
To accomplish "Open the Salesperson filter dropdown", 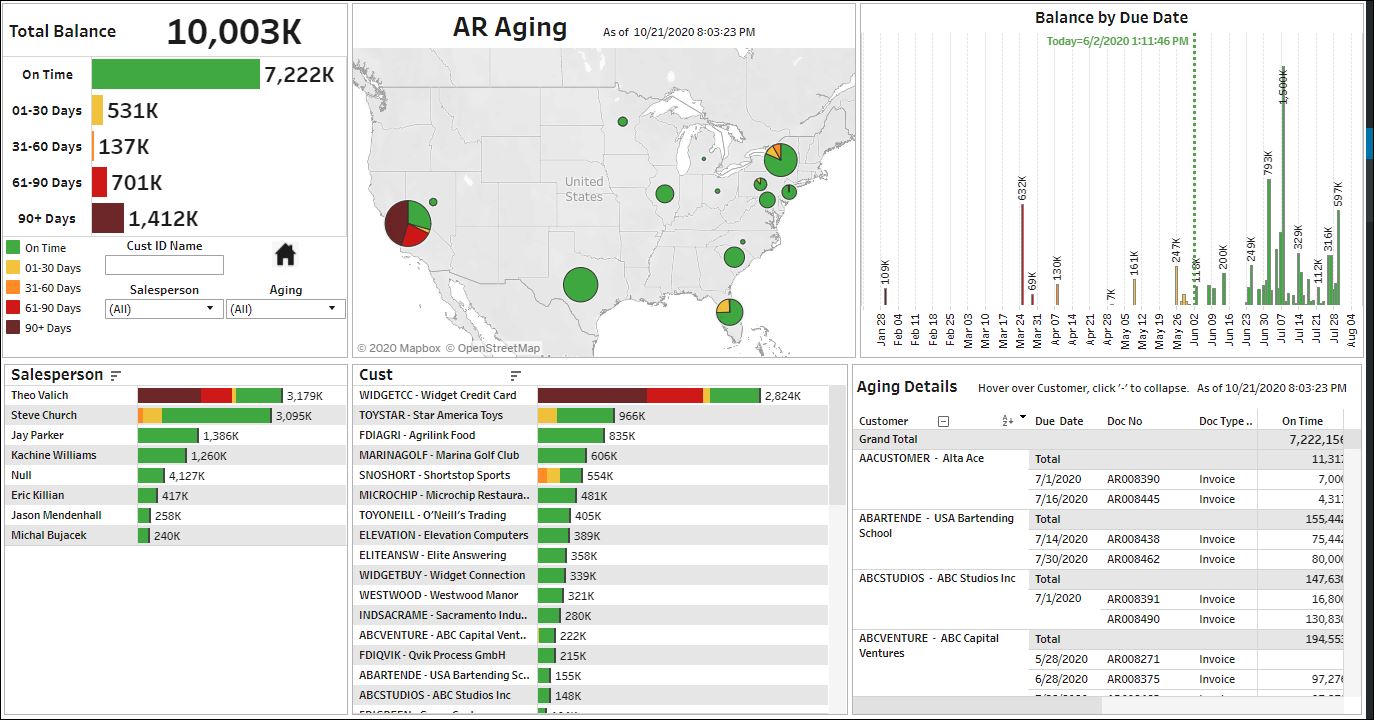I will pos(164,309).
